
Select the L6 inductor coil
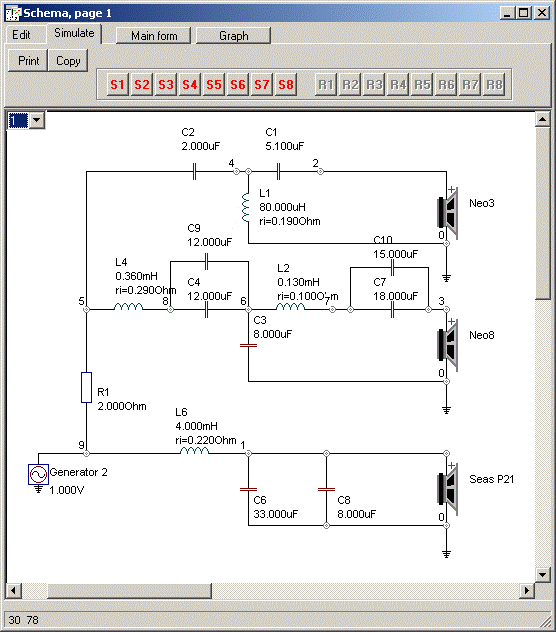[194, 451]
